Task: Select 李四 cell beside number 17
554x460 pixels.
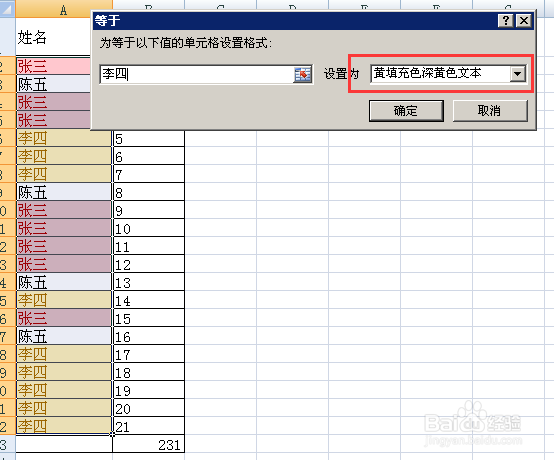Action: coord(64,354)
